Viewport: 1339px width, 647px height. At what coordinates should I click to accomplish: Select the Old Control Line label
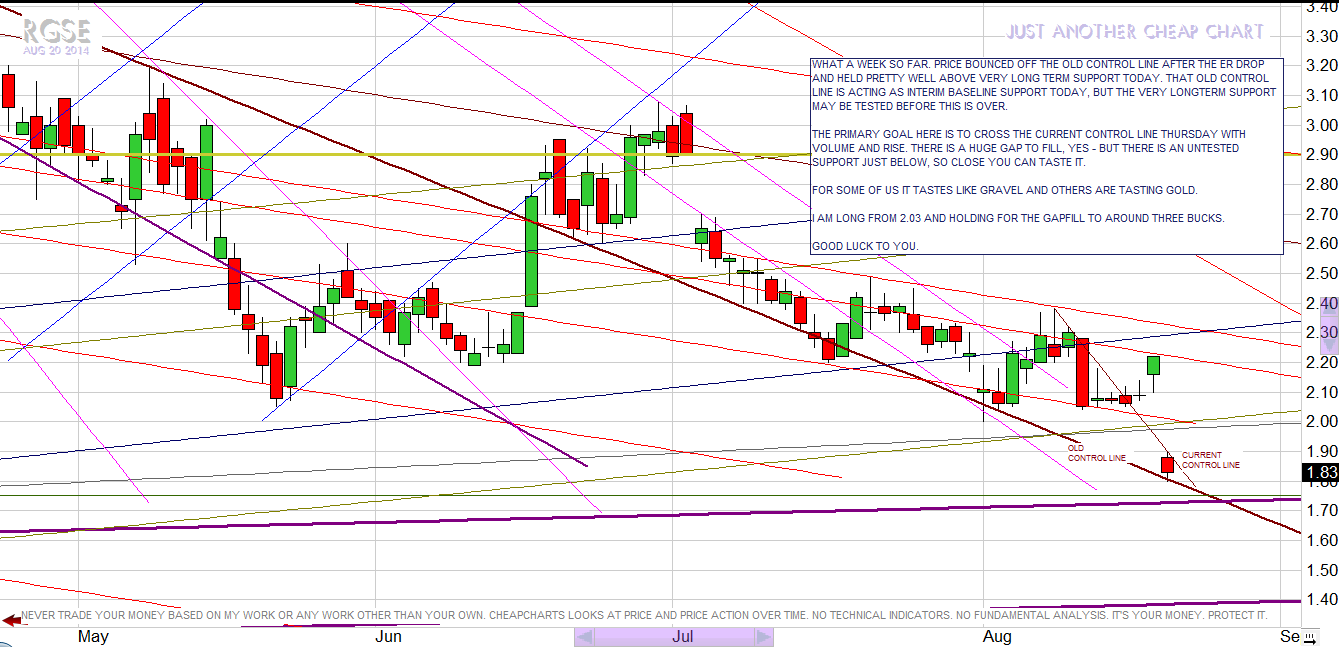pos(1096,453)
